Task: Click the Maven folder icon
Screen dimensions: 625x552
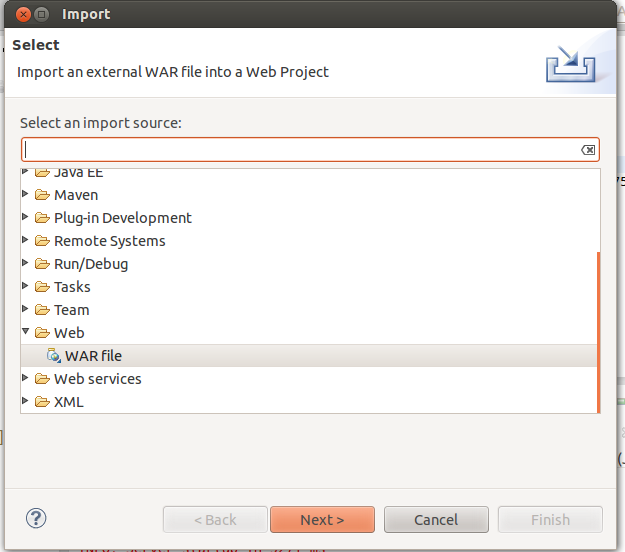Action: click(x=42, y=195)
